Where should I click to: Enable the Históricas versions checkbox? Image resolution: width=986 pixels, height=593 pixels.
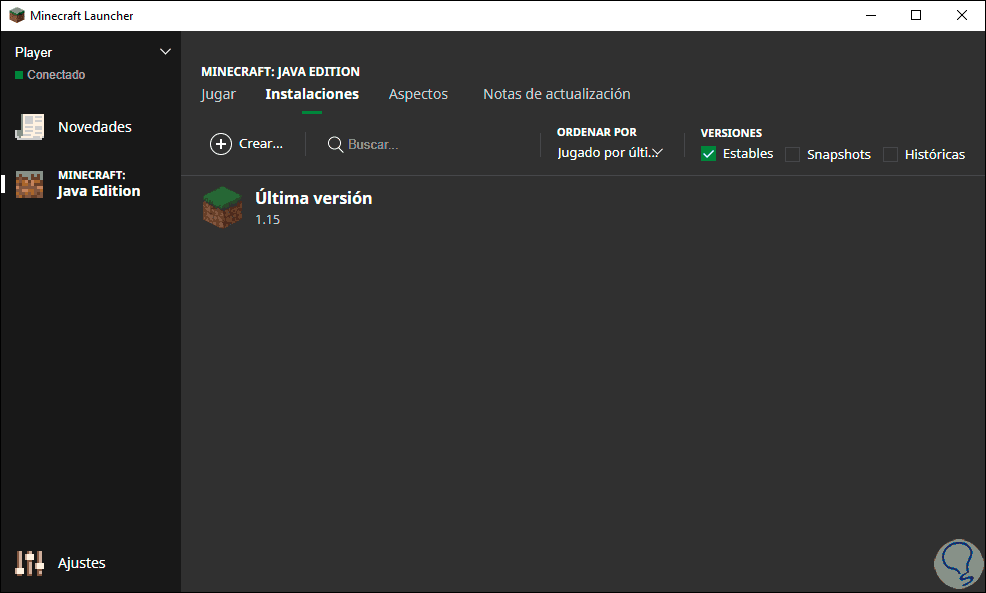[890, 155]
